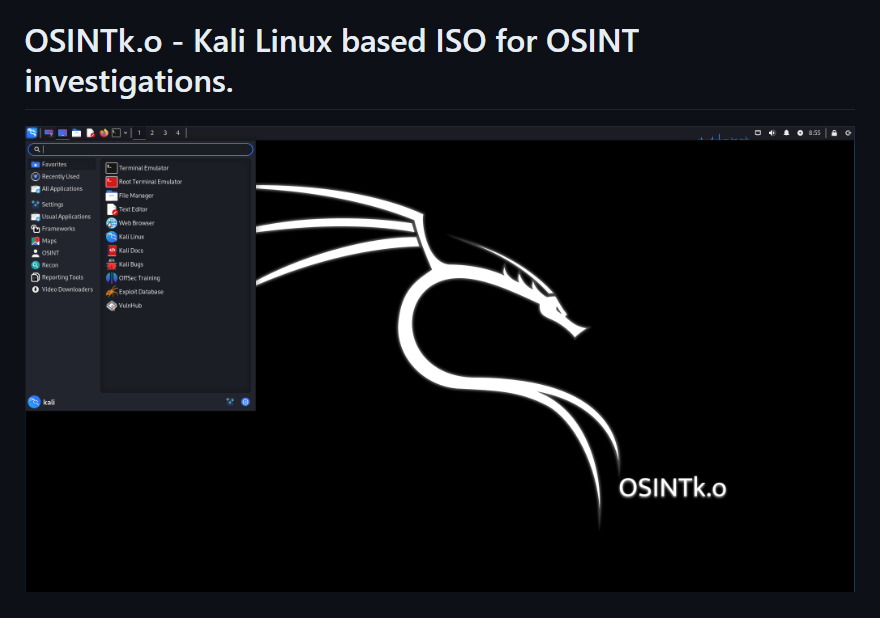The width and height of the screenshot is (880, 618).
Task: Click the blue round session icon in menu footer
Action: click(x=245, y=402)
